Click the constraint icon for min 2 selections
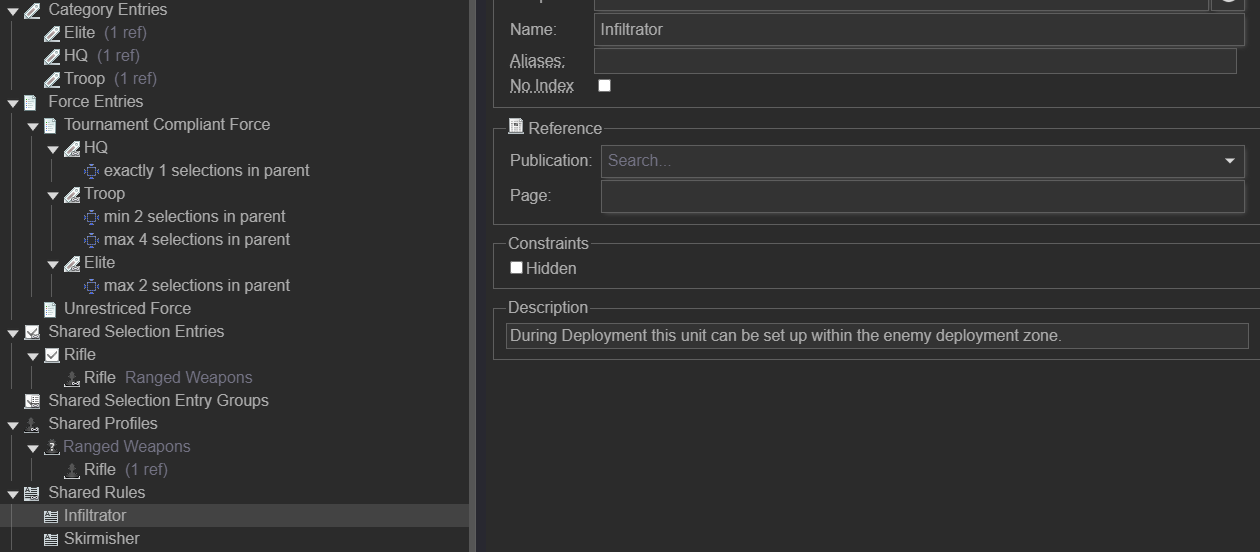Viewport: 1260px width, 552px height. pos(91,217)
